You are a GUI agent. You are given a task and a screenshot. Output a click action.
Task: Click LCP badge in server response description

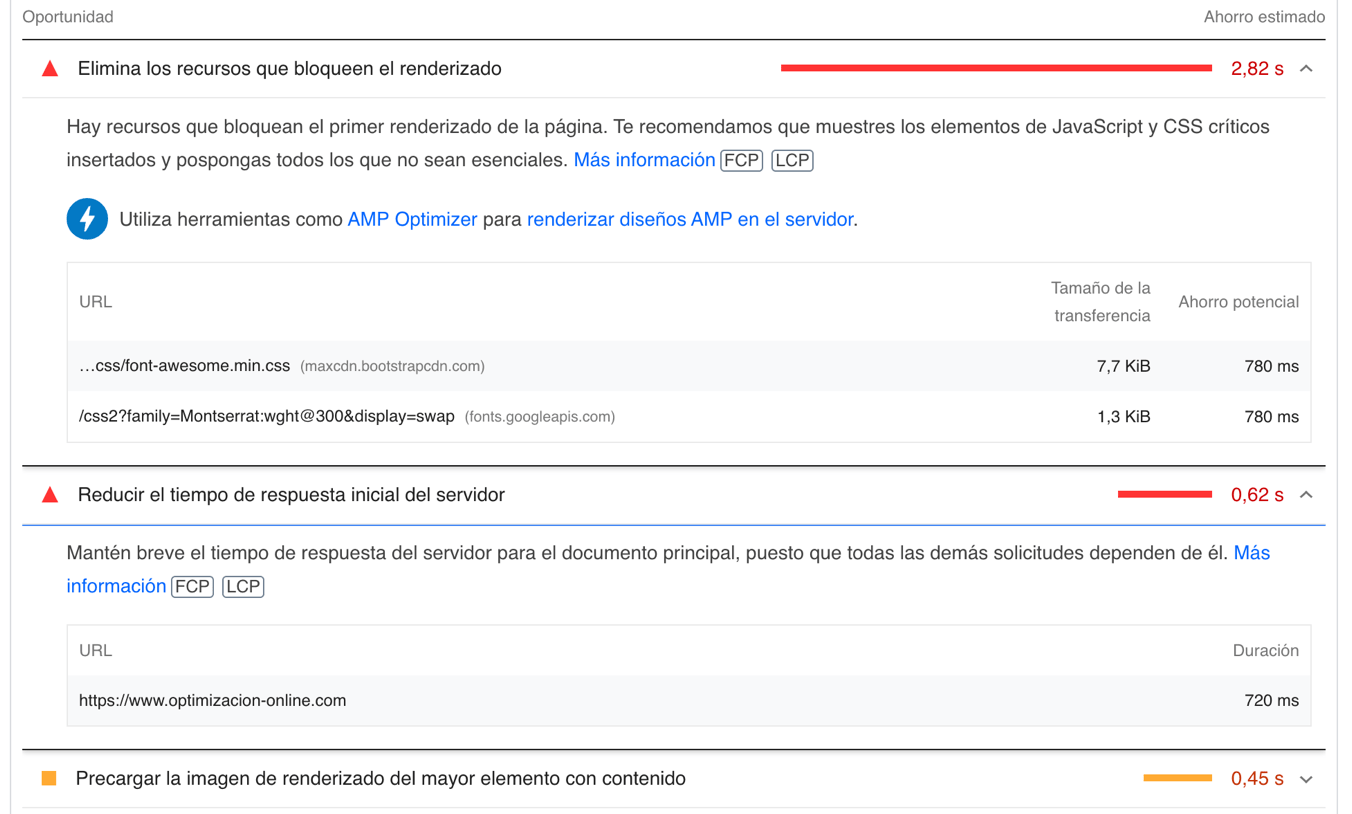coord(243,586)
